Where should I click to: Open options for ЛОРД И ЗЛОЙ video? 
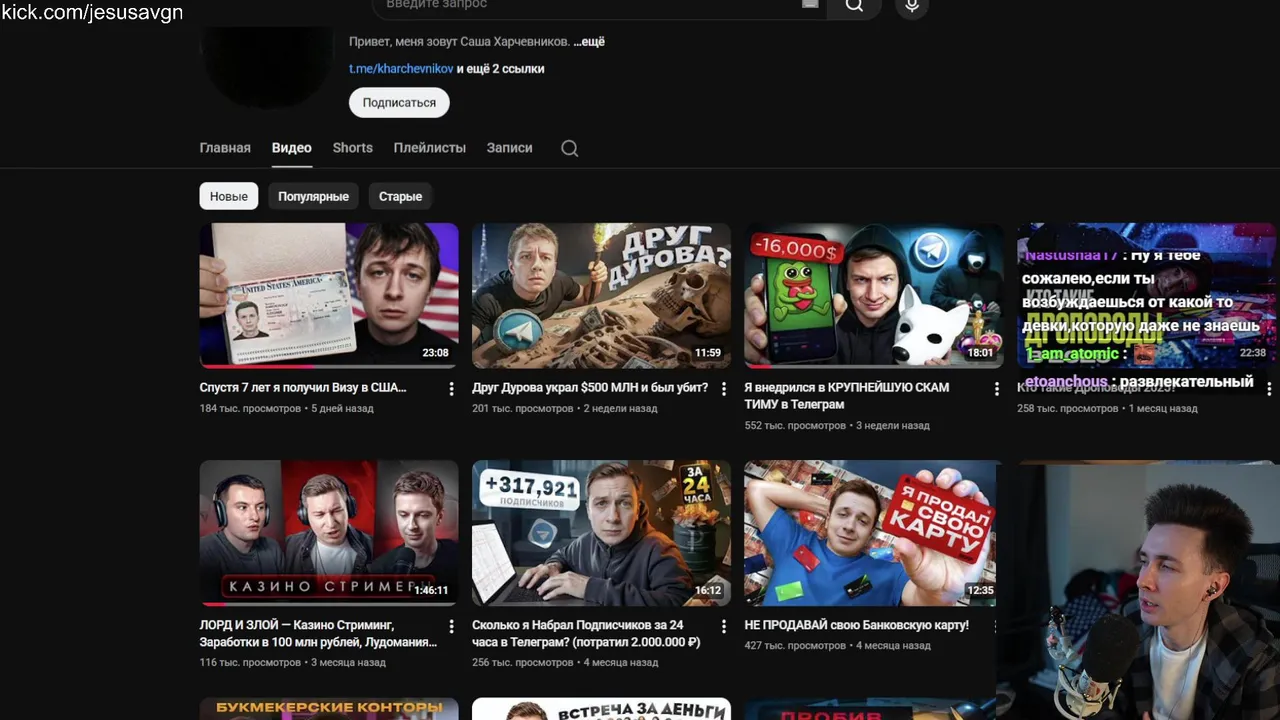451,627
